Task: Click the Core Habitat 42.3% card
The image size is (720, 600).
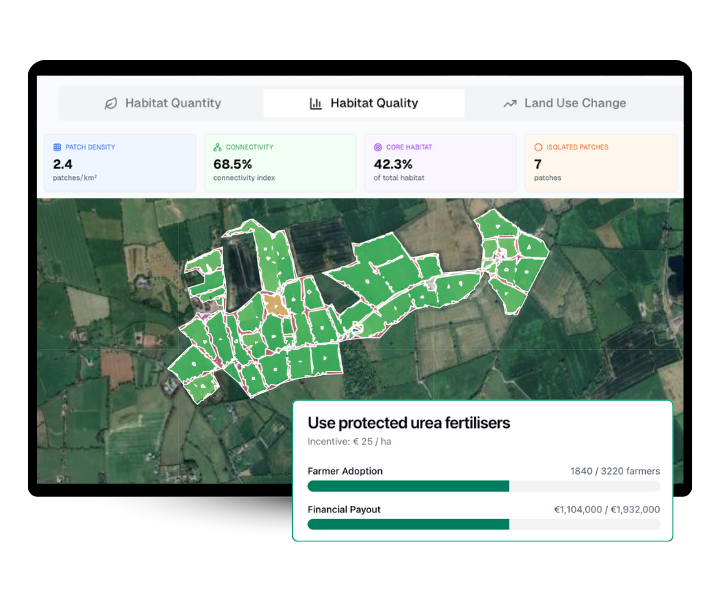Action: [440, 163]
